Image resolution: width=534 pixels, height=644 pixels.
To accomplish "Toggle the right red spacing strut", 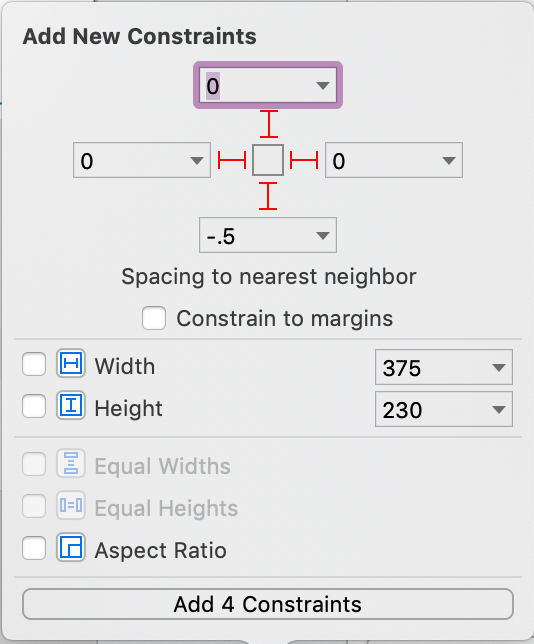I will coord(304,160).
